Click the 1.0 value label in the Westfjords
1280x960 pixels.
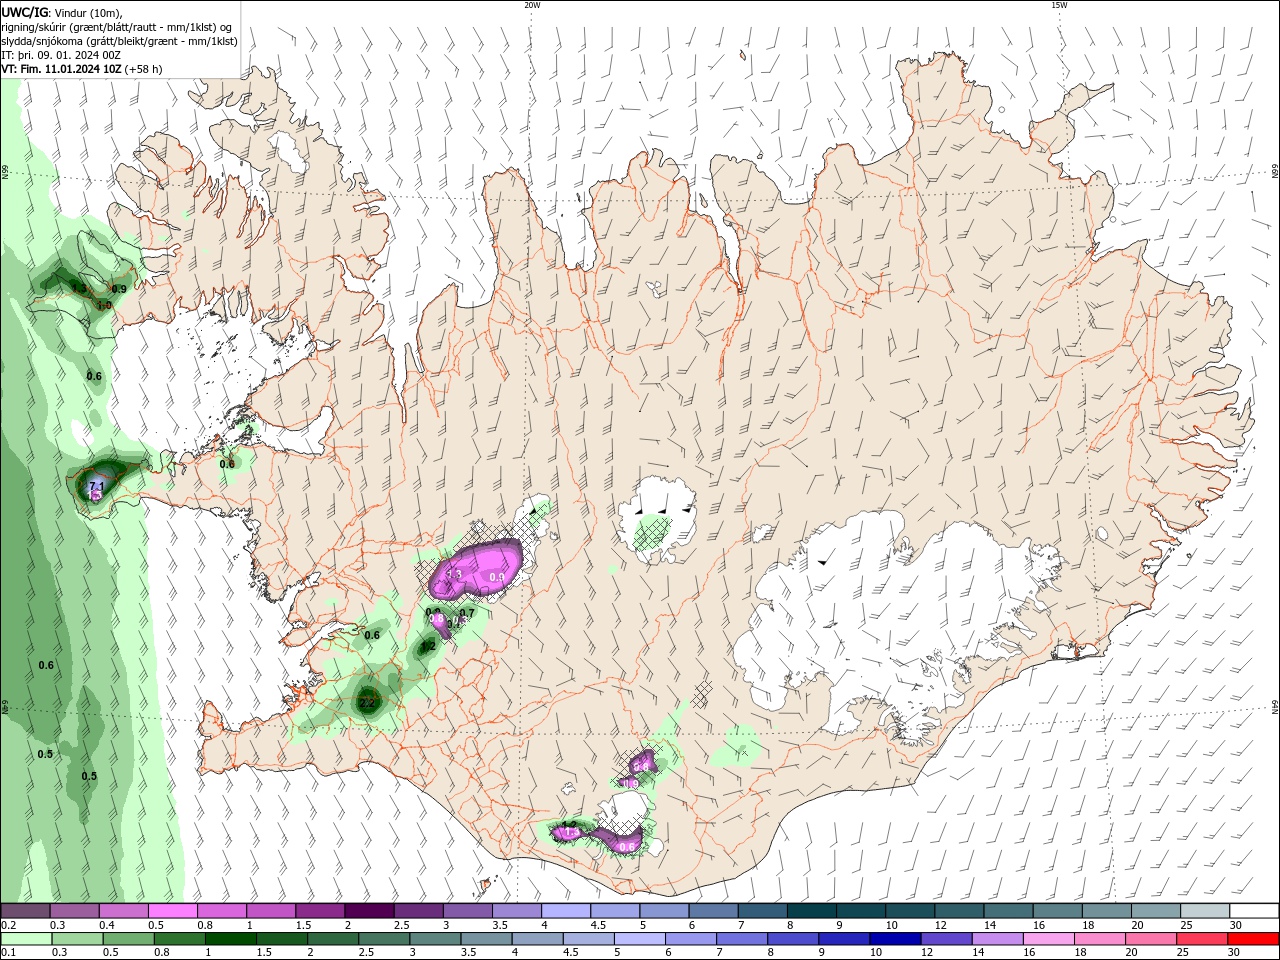[104, 305]
